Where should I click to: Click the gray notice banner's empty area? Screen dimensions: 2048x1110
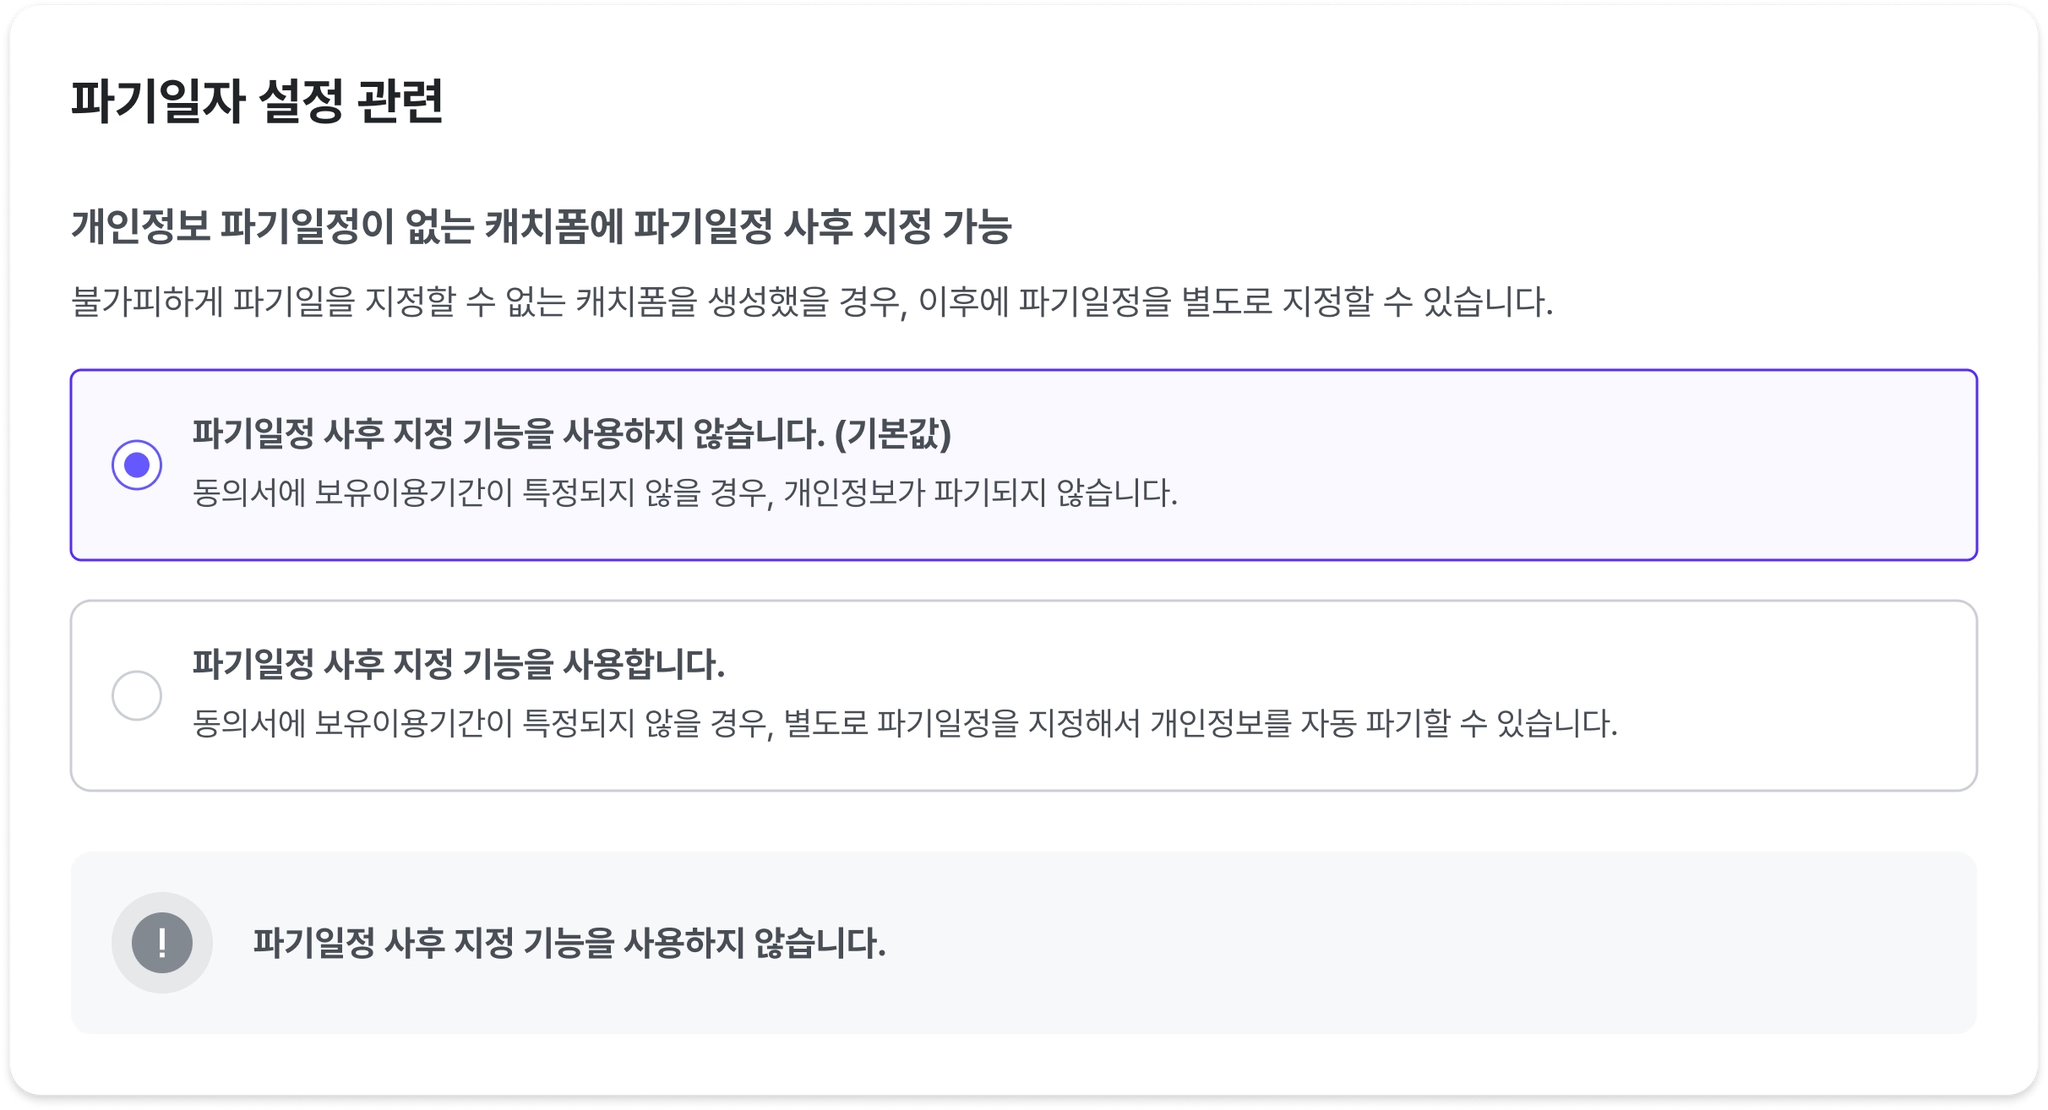1400,943
